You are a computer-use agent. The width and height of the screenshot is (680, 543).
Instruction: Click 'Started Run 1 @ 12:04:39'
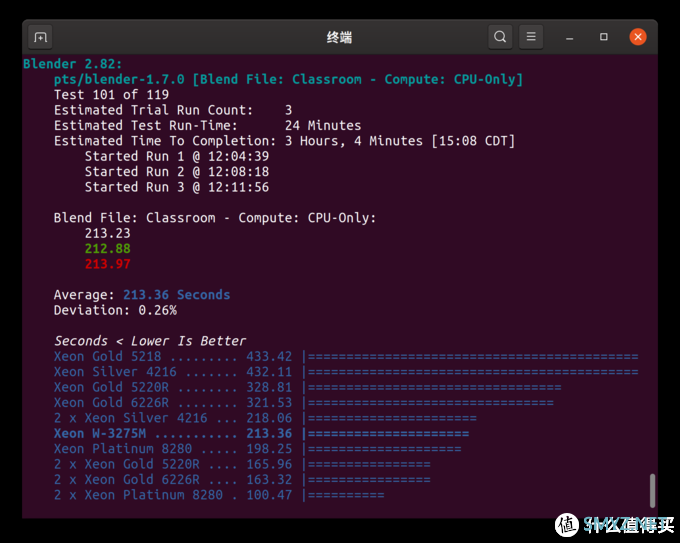point(177,156)
